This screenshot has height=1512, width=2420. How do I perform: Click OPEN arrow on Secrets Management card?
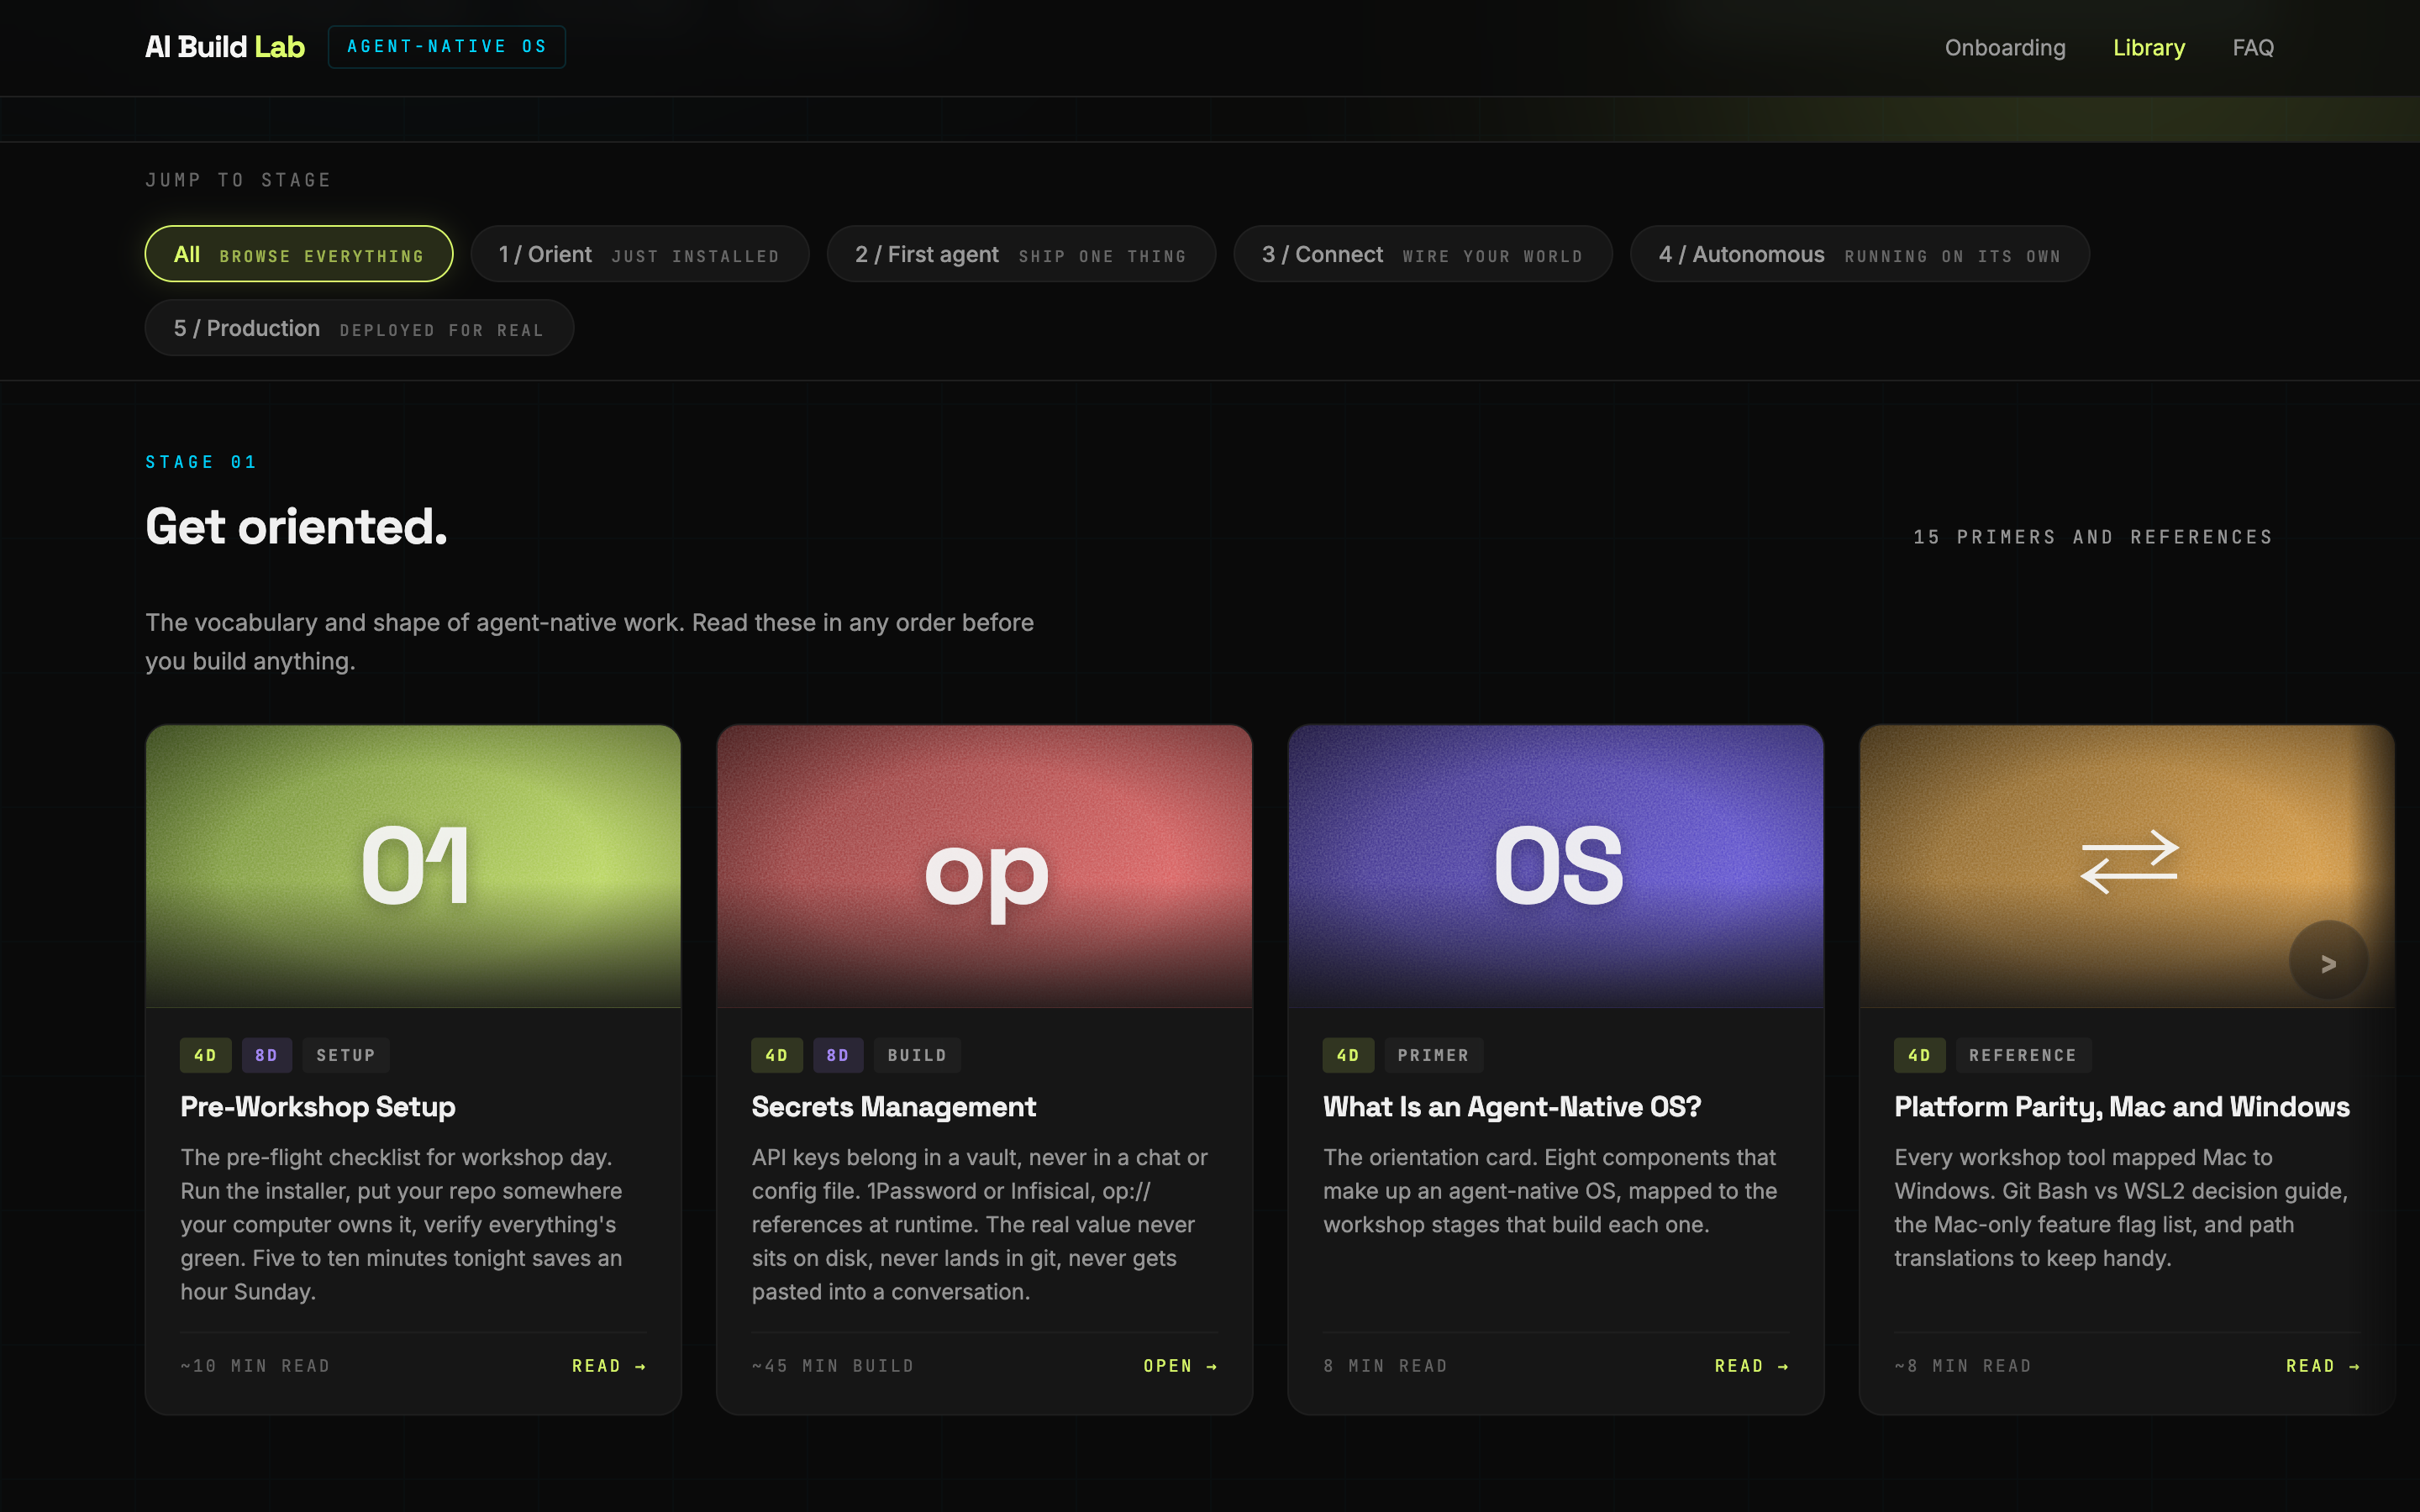(1180, 1366)
